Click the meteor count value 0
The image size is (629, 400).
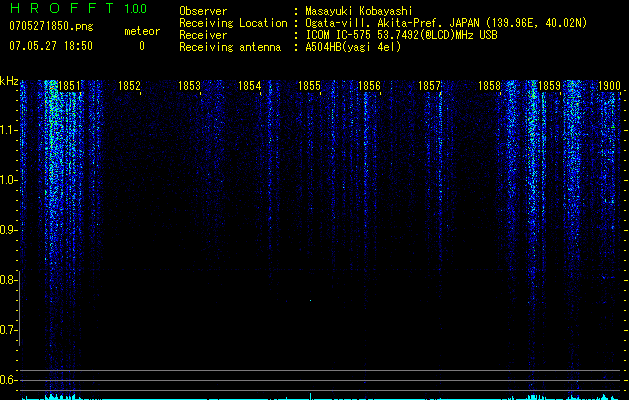142,46
